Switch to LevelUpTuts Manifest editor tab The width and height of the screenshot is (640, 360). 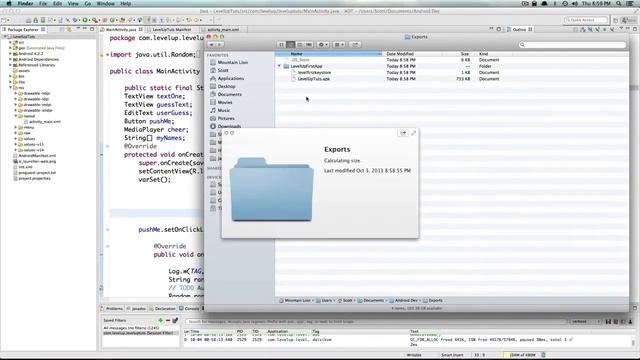[x=171, y=29]
